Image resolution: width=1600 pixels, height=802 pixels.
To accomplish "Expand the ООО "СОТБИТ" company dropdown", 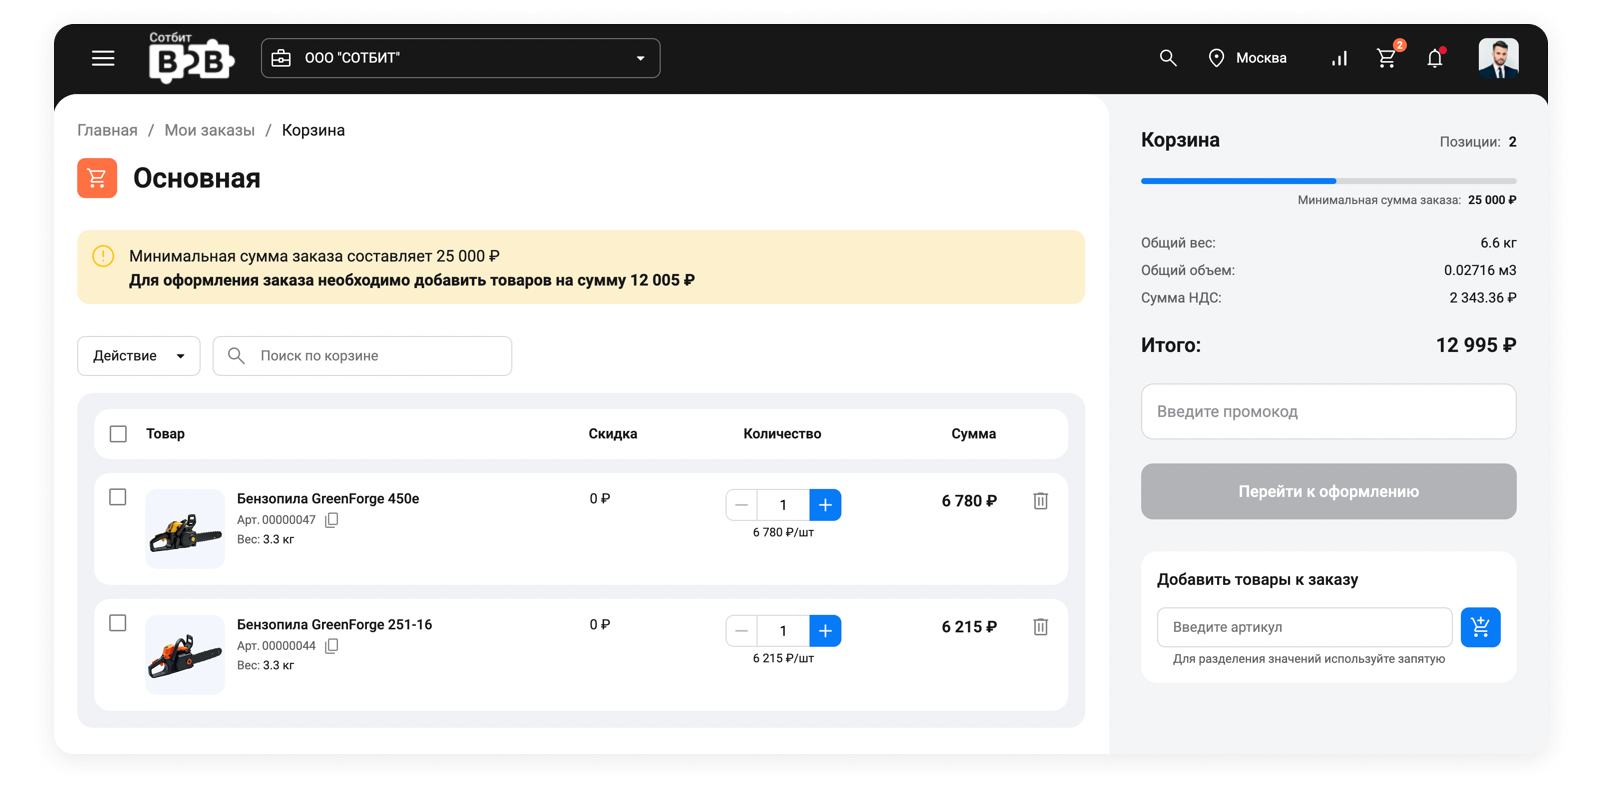I will tap(460, 58).
